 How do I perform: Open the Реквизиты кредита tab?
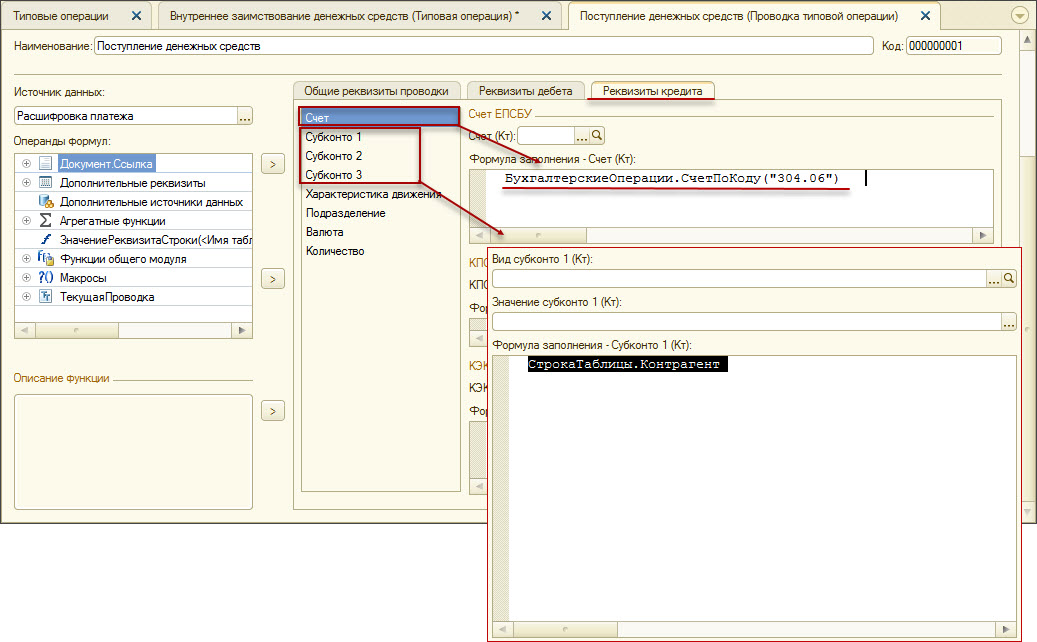pos(652,91)
